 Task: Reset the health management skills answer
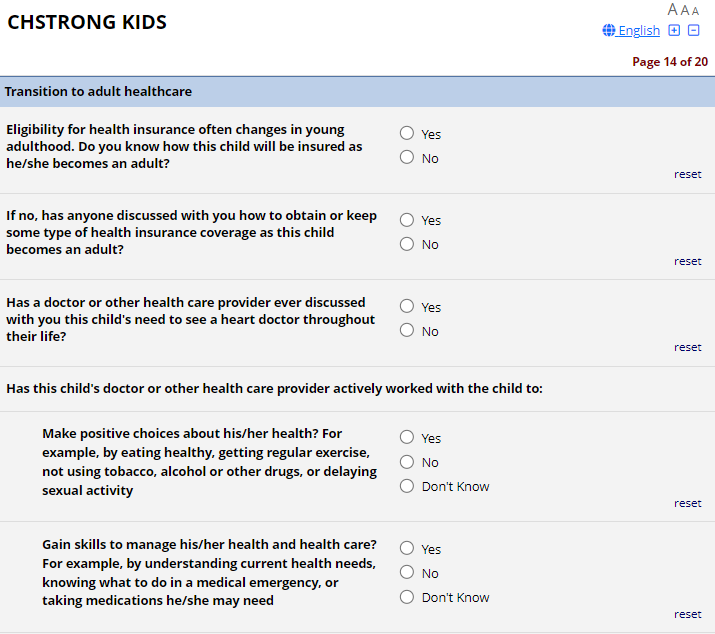pos(687,614)
